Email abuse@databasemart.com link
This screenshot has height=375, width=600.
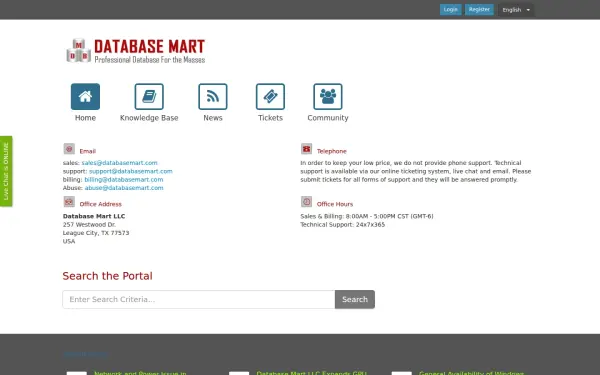124,188
